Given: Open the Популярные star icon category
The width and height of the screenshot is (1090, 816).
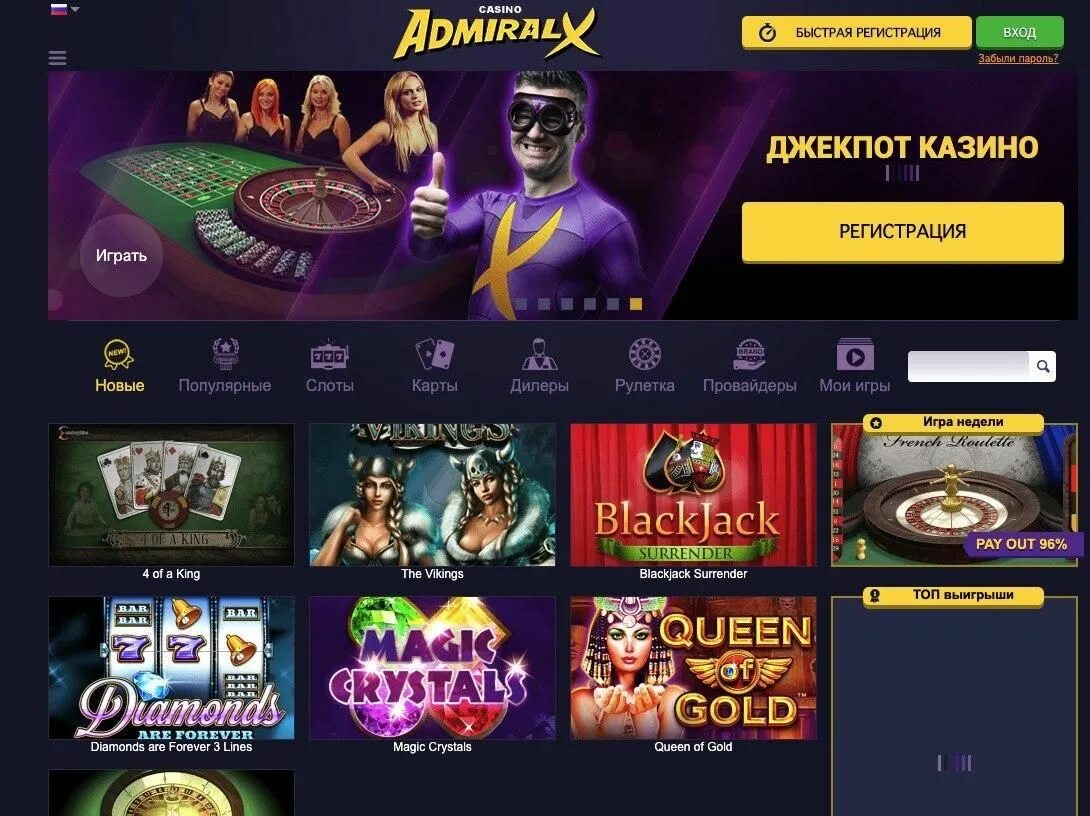Looking at the screenshot, I should click(225, 354).
